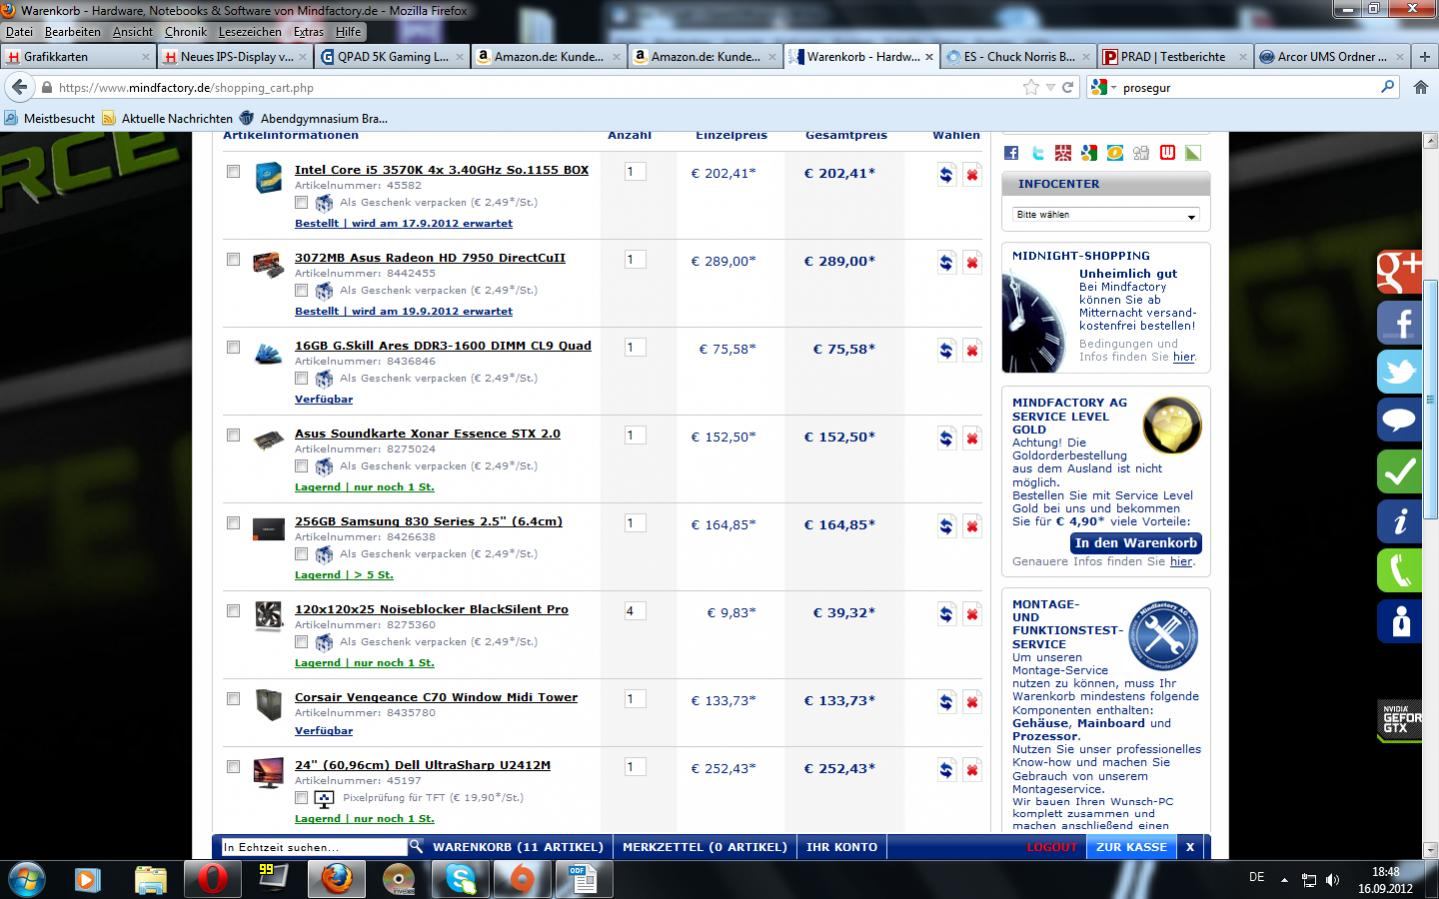Viewport: 1439px width, 899px height.
Task: Enable gift wrap for Intel Core i5
Action: click(301, 202)
